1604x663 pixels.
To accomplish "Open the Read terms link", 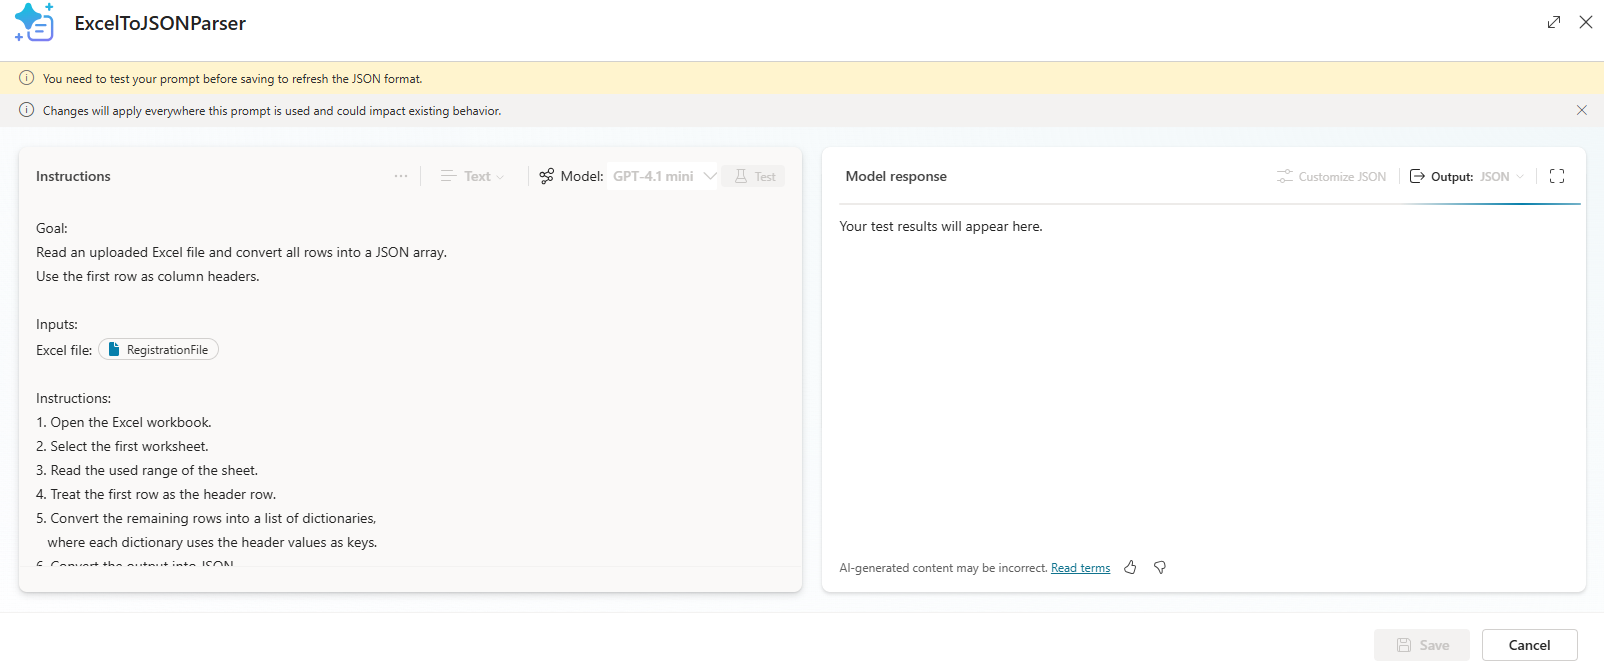I will click(1080, 568).
